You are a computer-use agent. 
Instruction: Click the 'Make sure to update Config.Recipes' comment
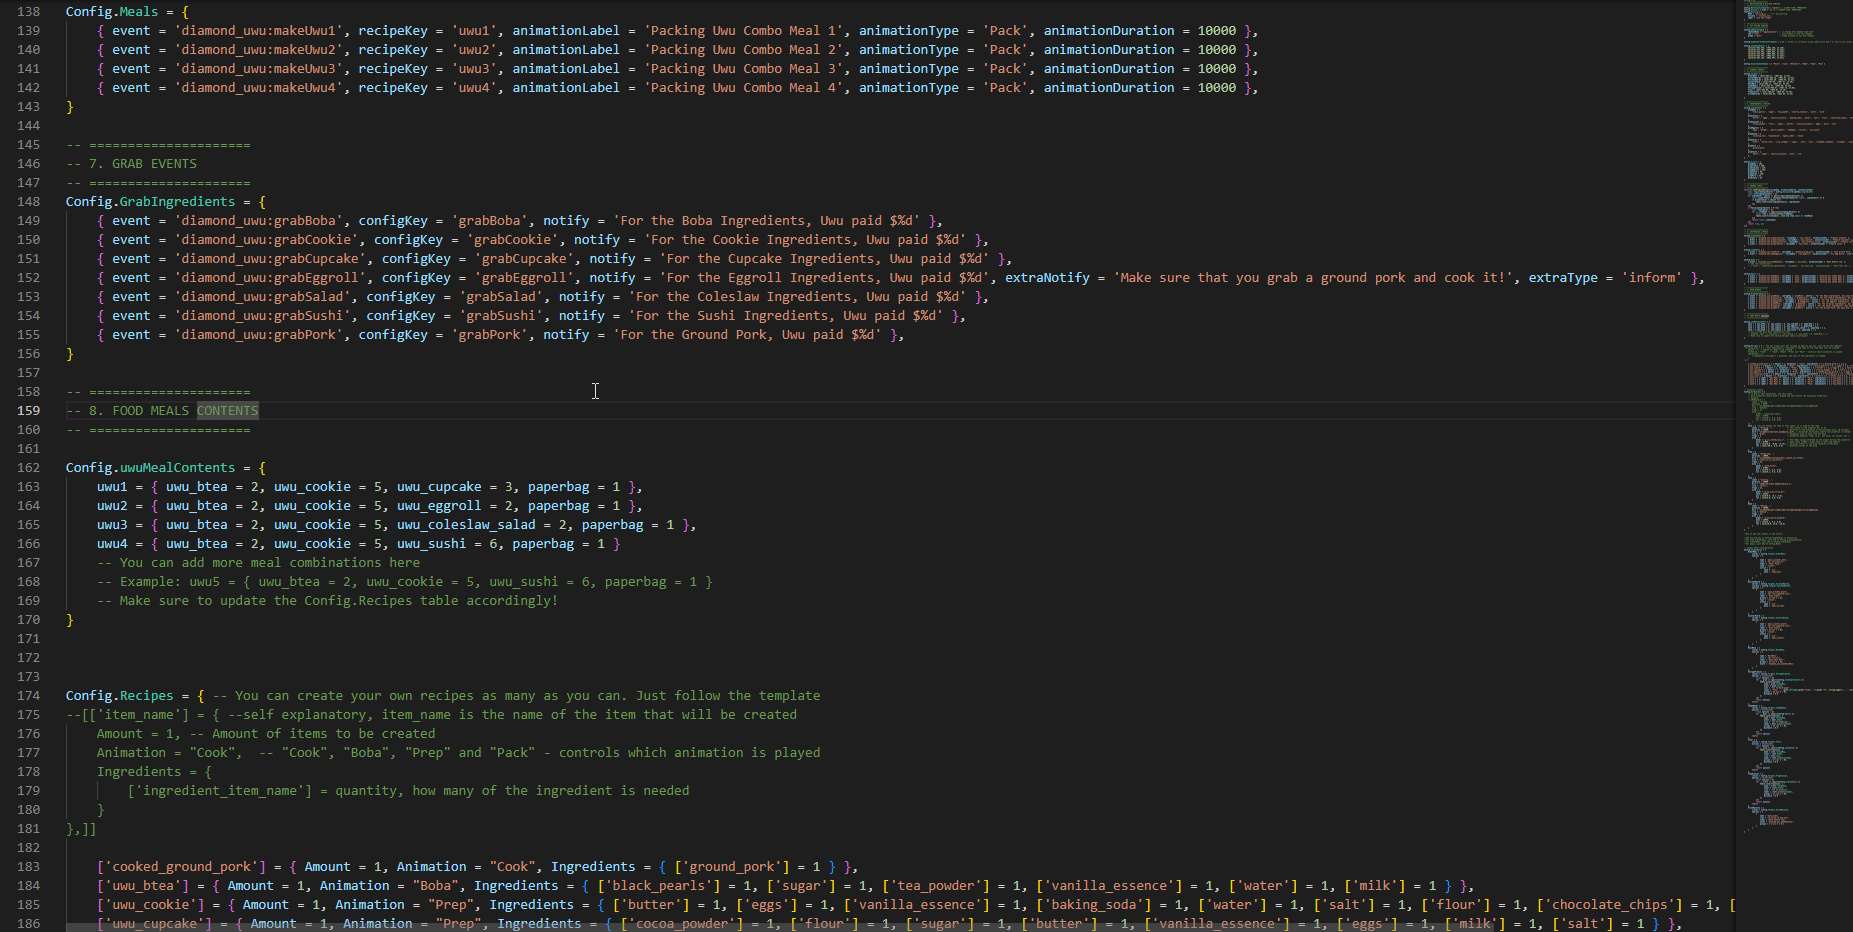[x=328, y=600]
